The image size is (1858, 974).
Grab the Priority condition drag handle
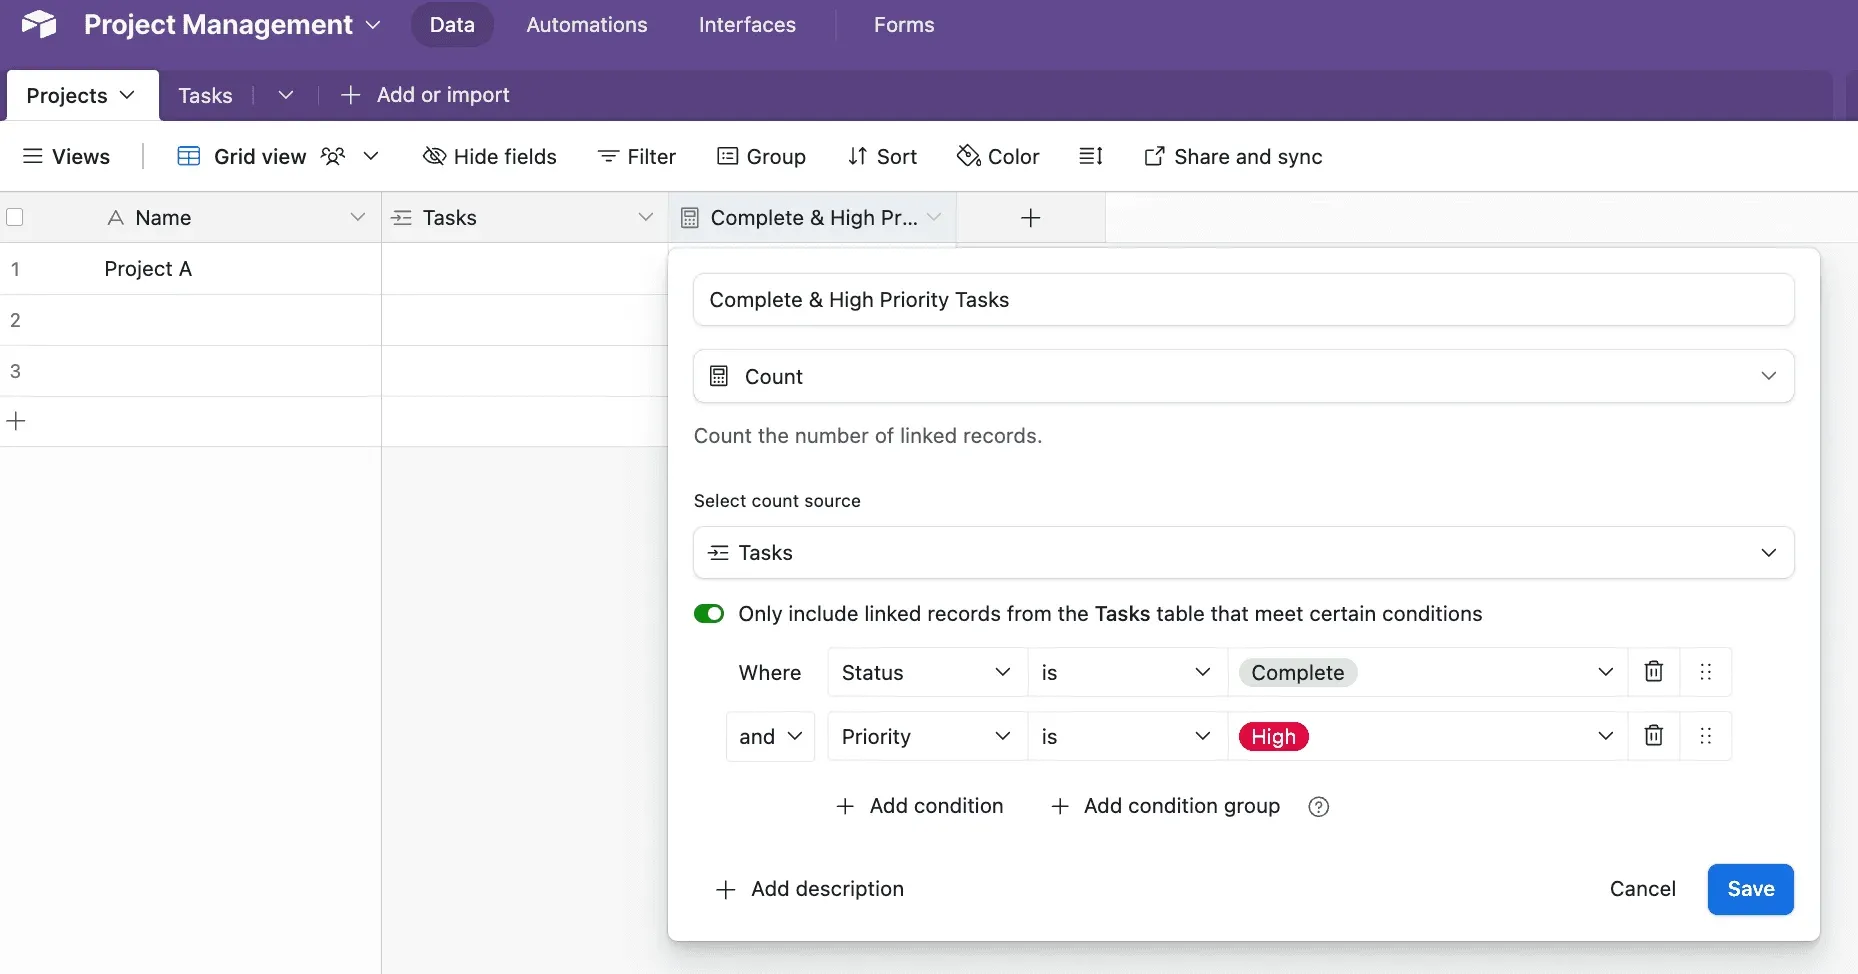(1706, 736)
